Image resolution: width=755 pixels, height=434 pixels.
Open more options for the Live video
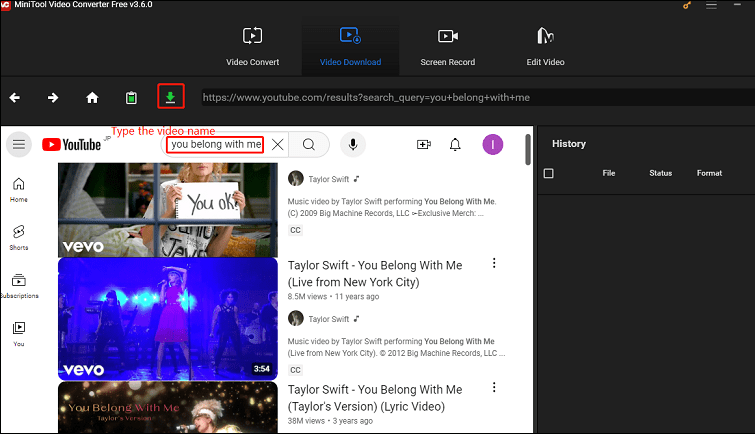494,263
